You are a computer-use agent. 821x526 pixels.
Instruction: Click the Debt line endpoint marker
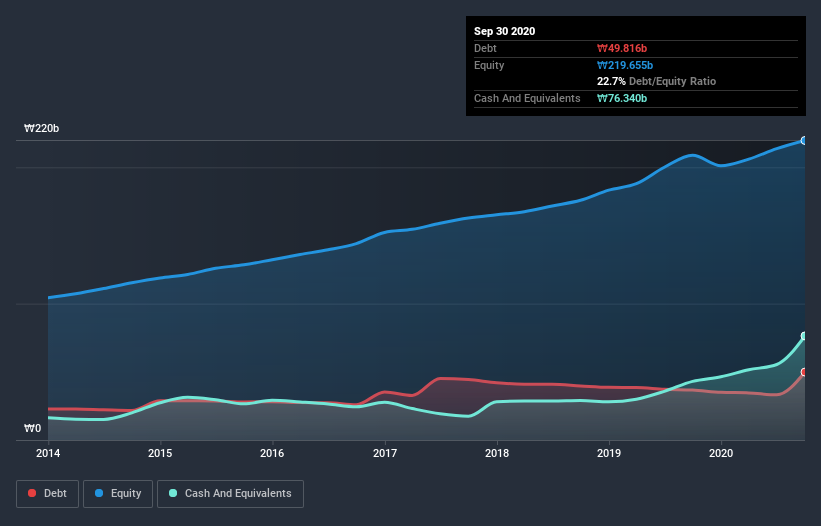tap(804, 372)
